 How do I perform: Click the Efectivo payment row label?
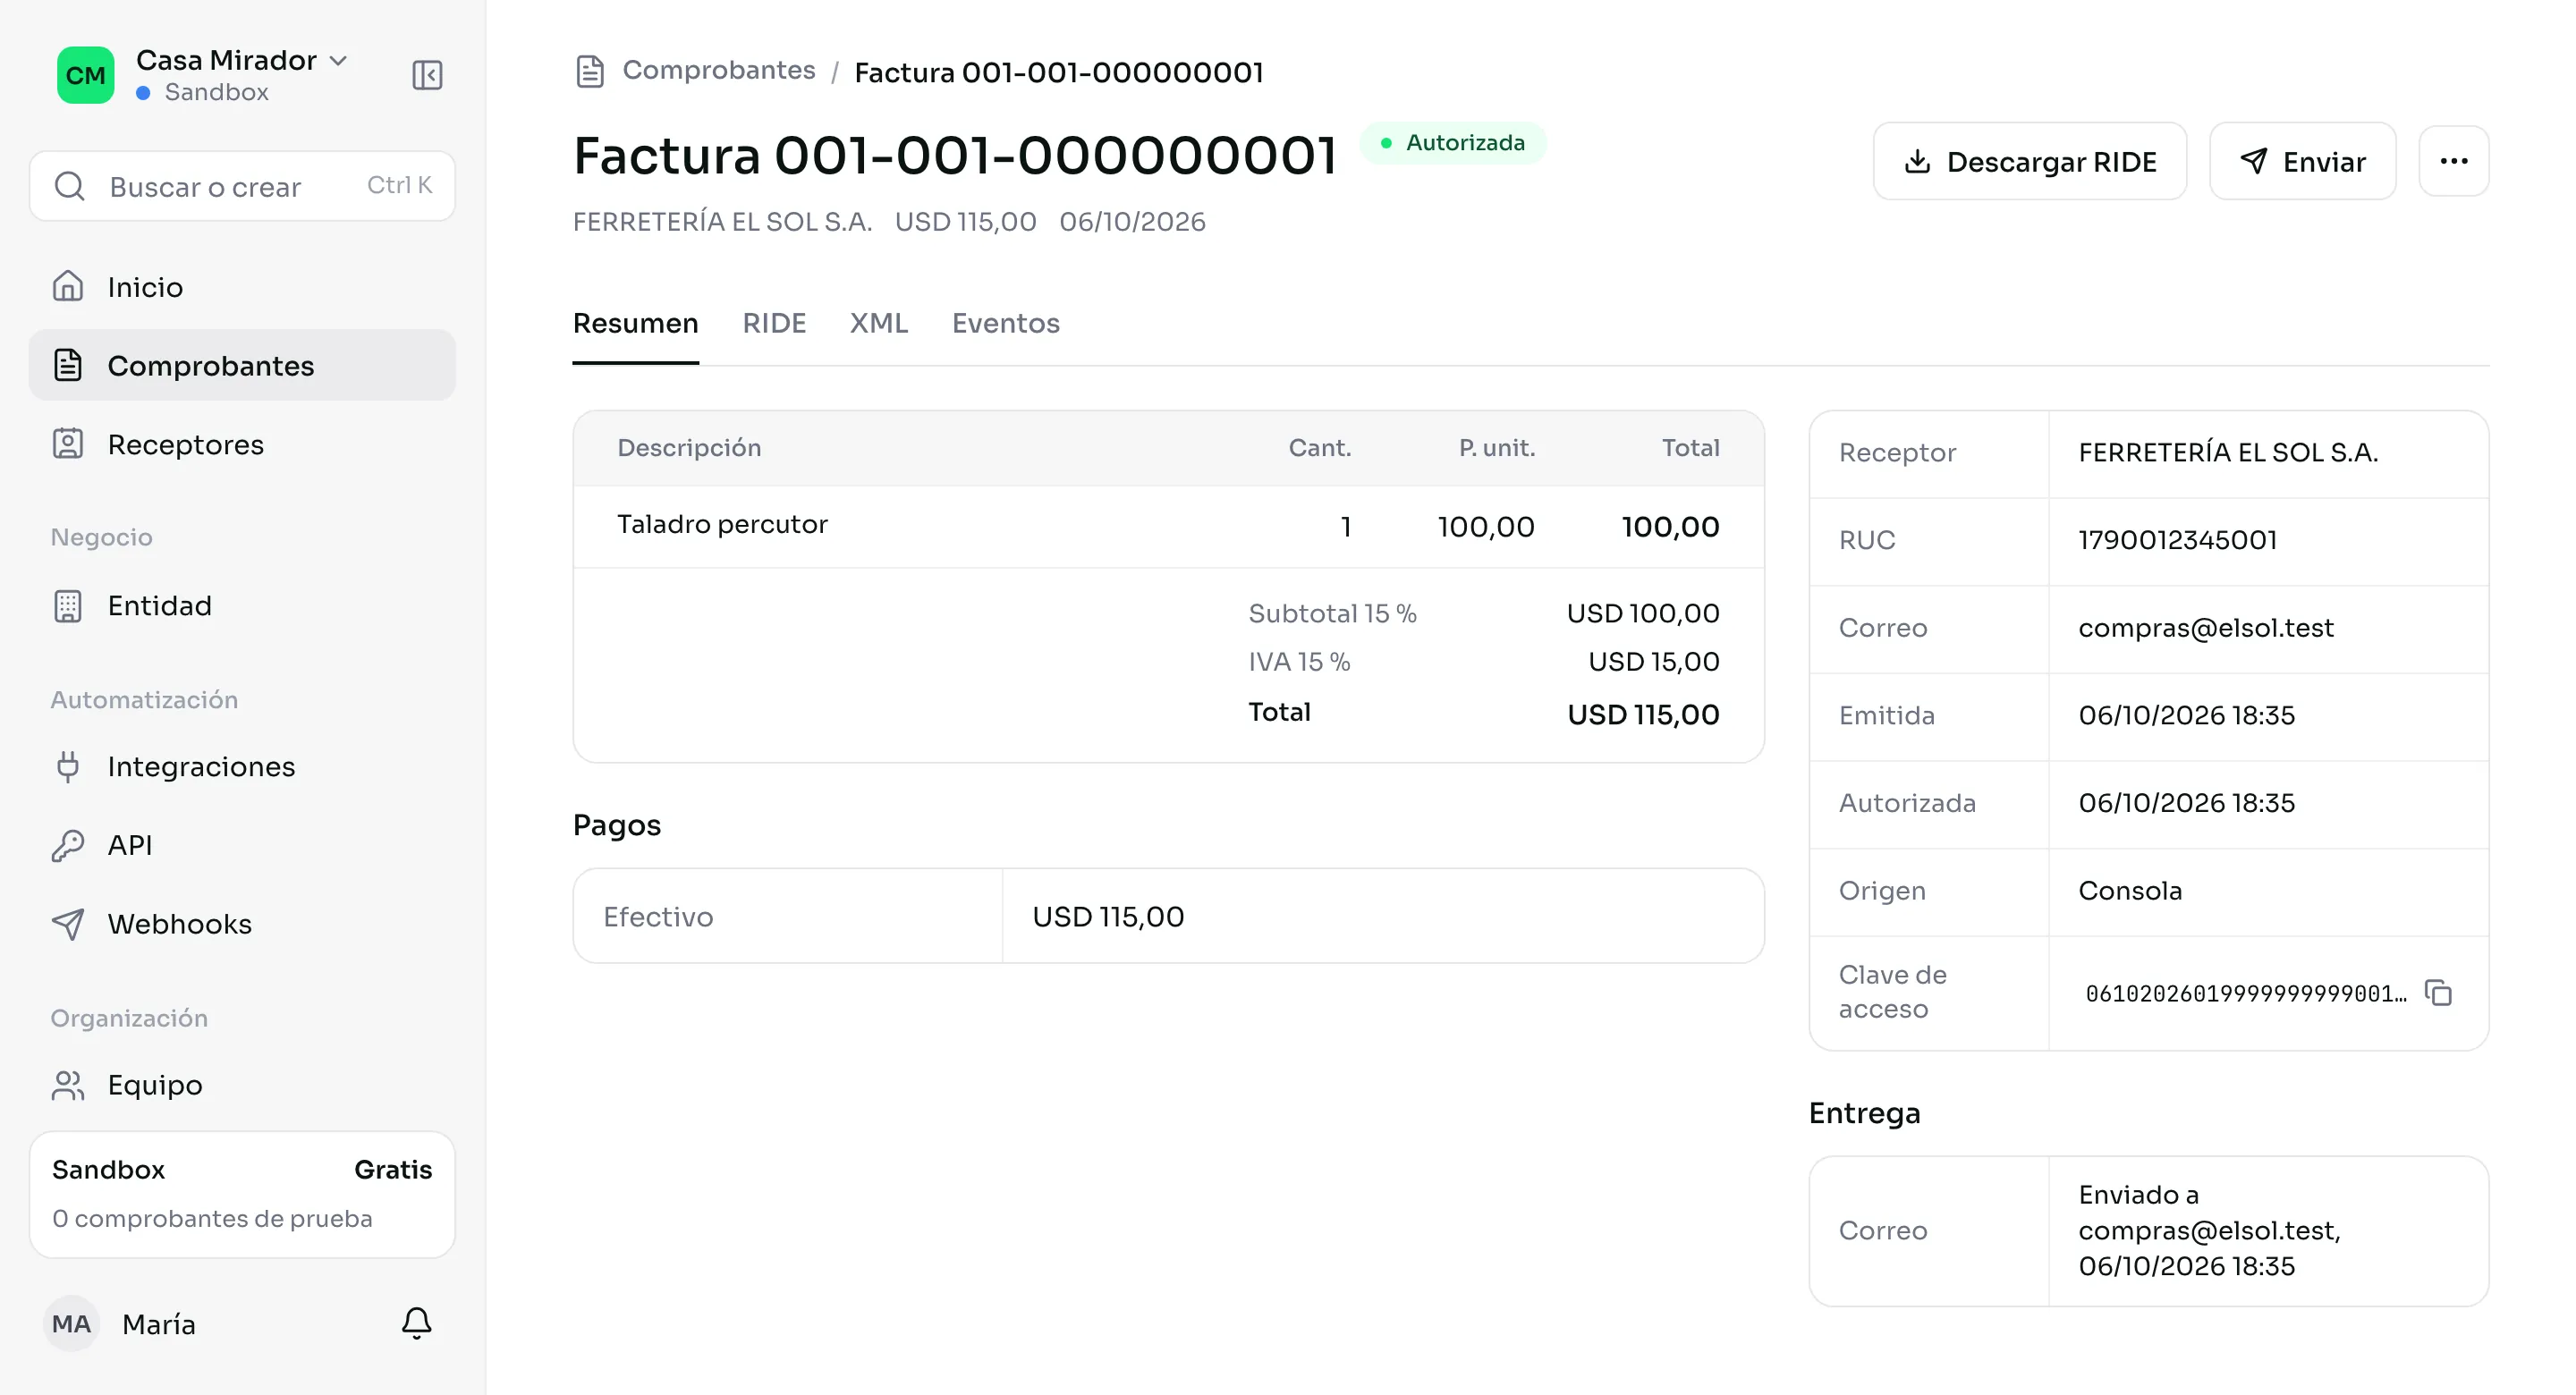click(658, 917)
